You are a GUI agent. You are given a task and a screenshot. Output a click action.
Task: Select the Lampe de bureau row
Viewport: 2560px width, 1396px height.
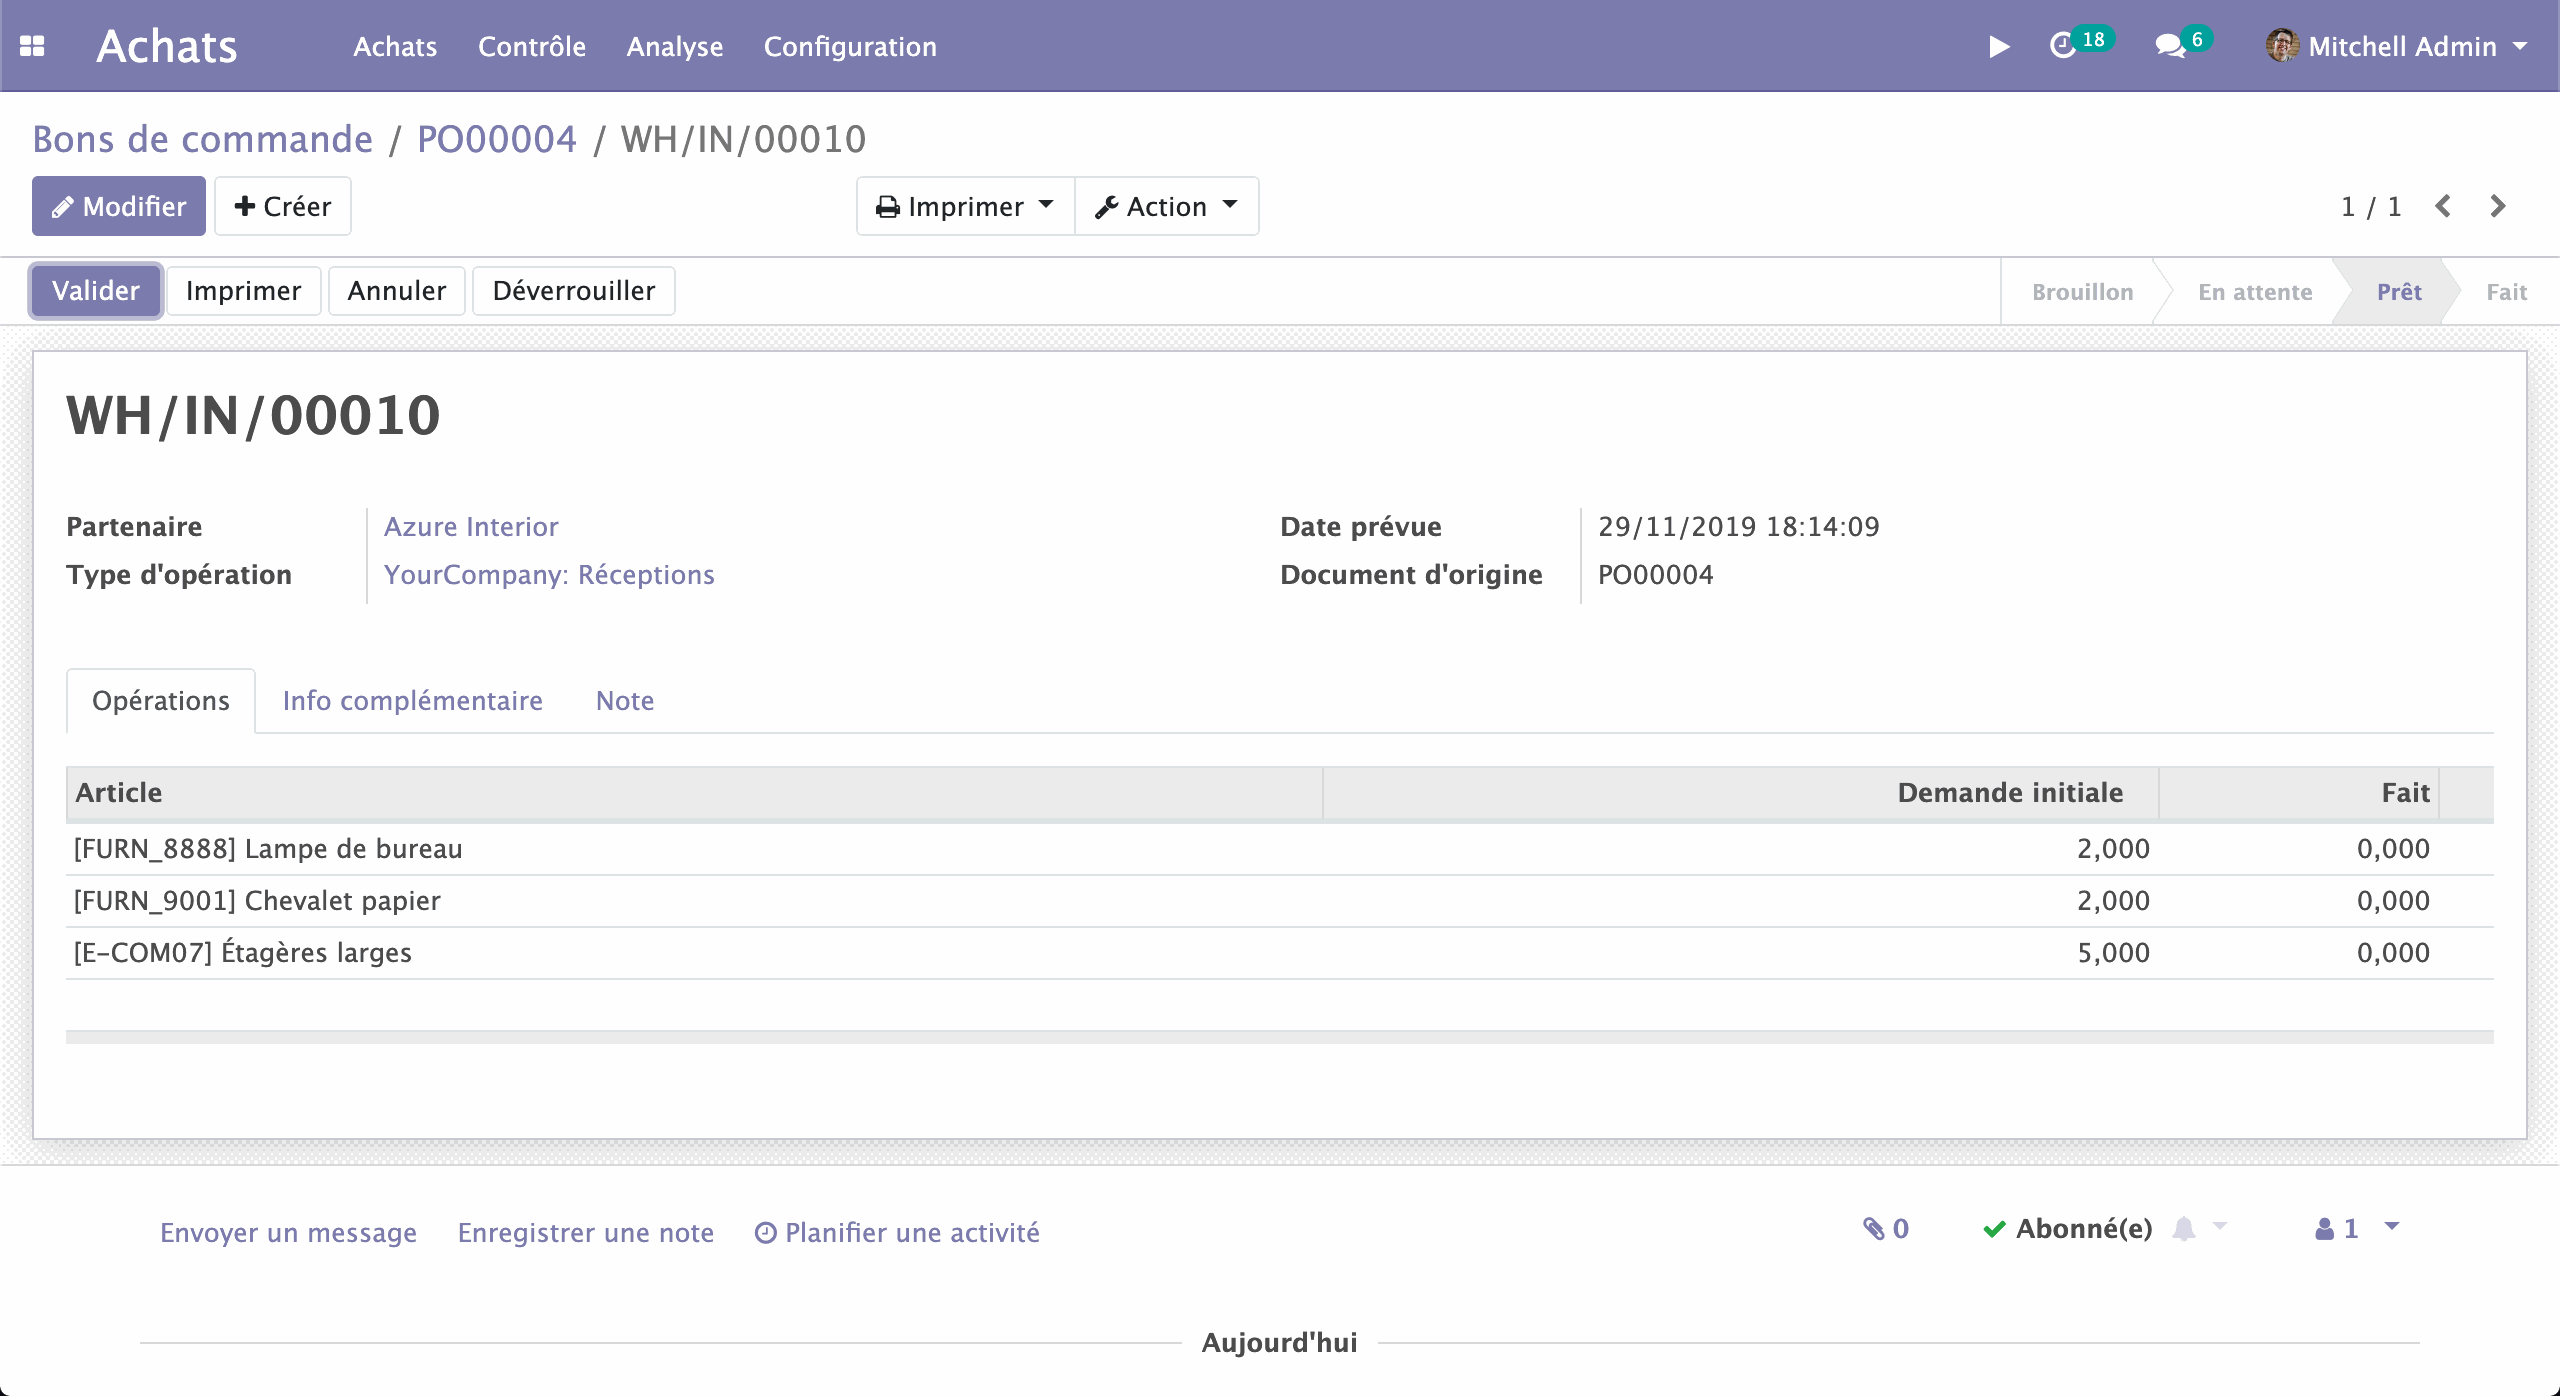(x=268, y=848)
